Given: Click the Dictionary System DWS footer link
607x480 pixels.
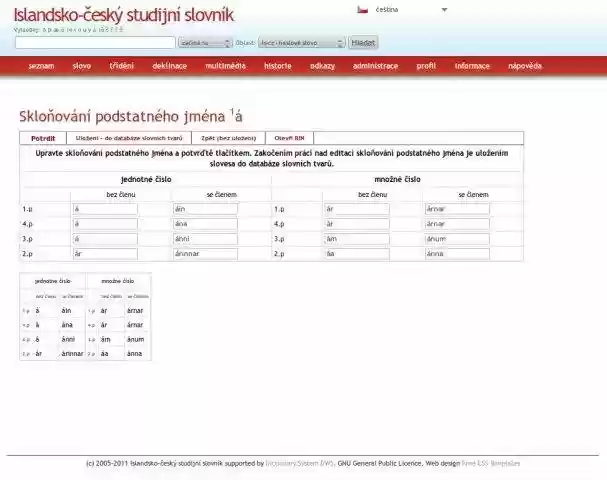Looking at the screenshot, I should coord(299,463).
